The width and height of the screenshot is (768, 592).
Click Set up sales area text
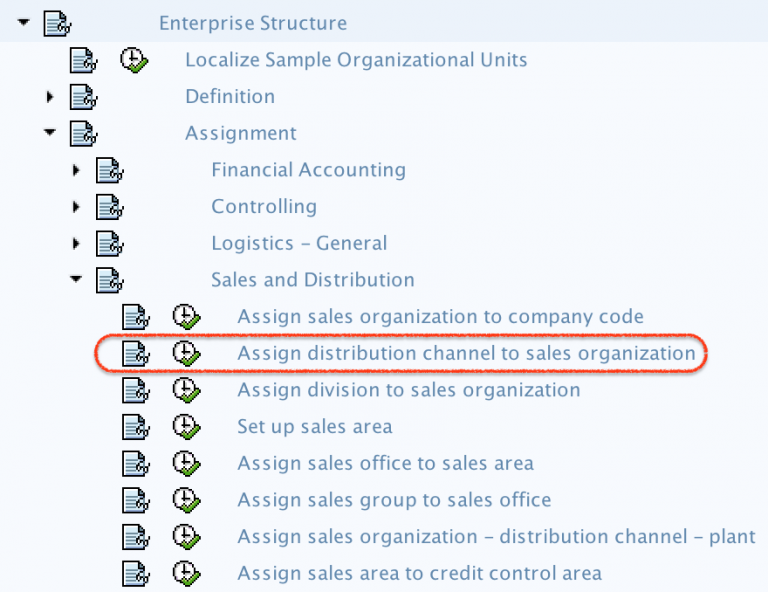click(315, 427)
